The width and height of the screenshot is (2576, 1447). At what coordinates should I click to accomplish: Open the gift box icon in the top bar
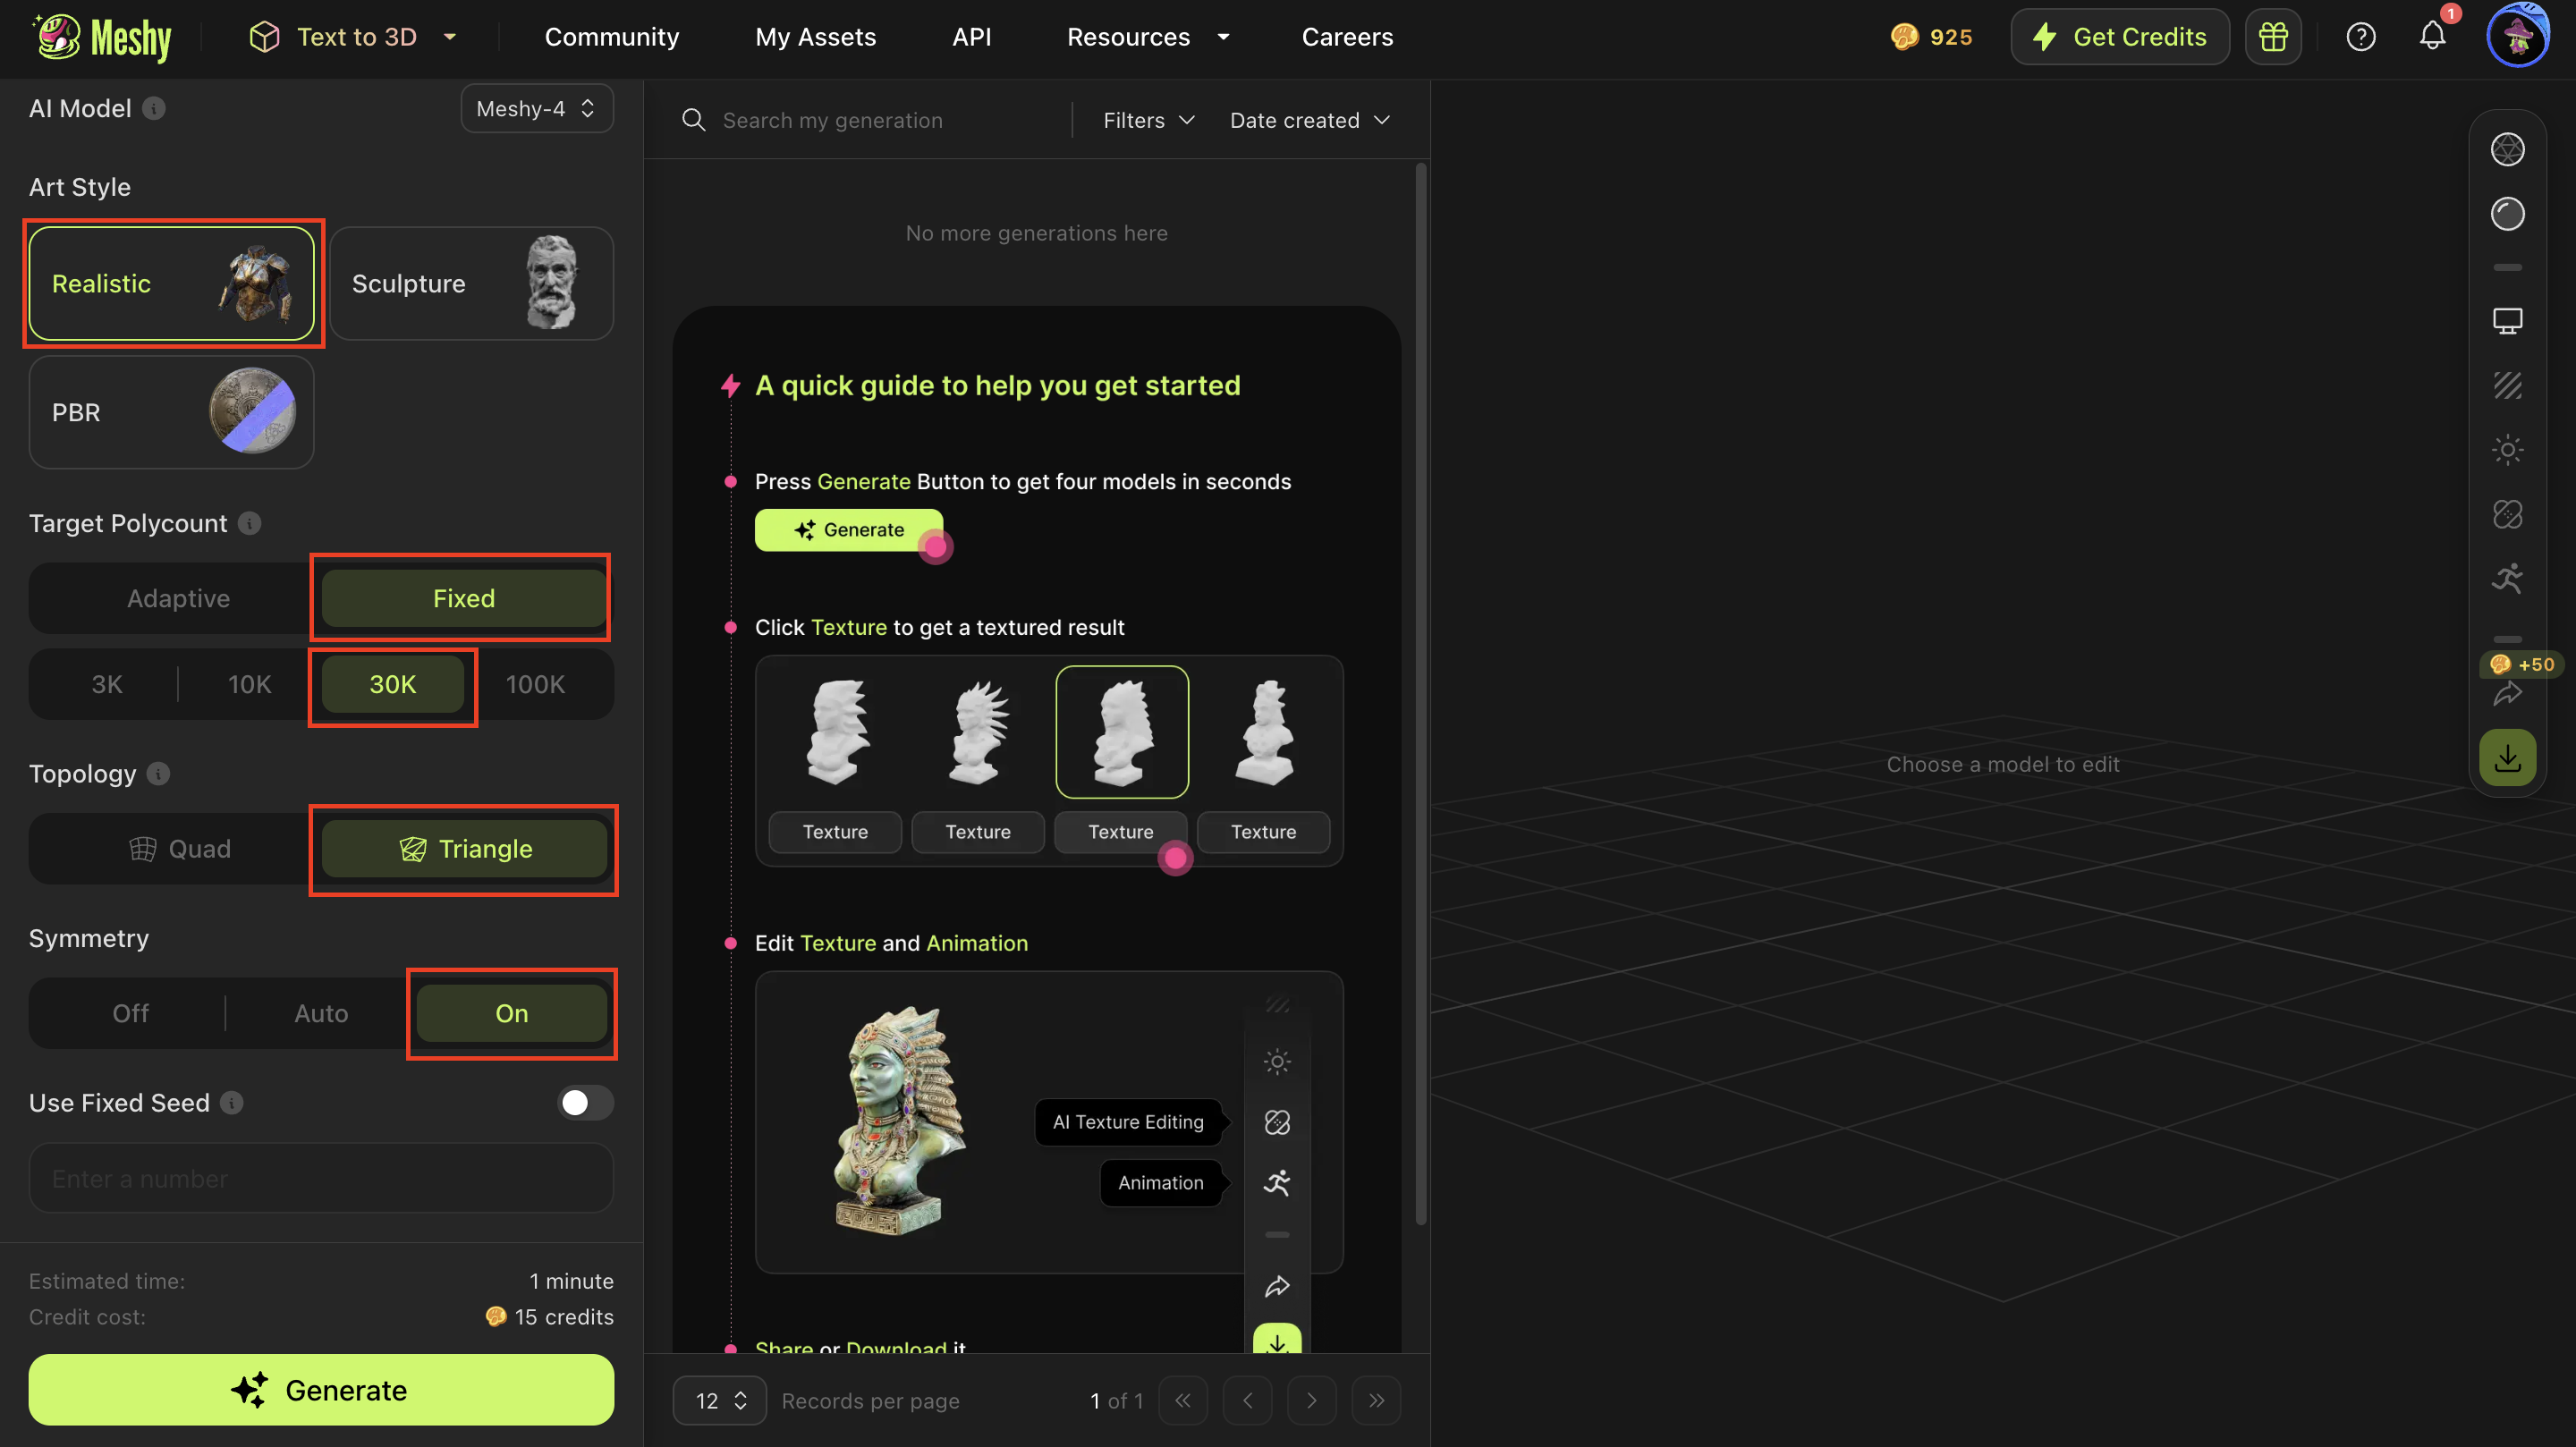click(2273, 36)
